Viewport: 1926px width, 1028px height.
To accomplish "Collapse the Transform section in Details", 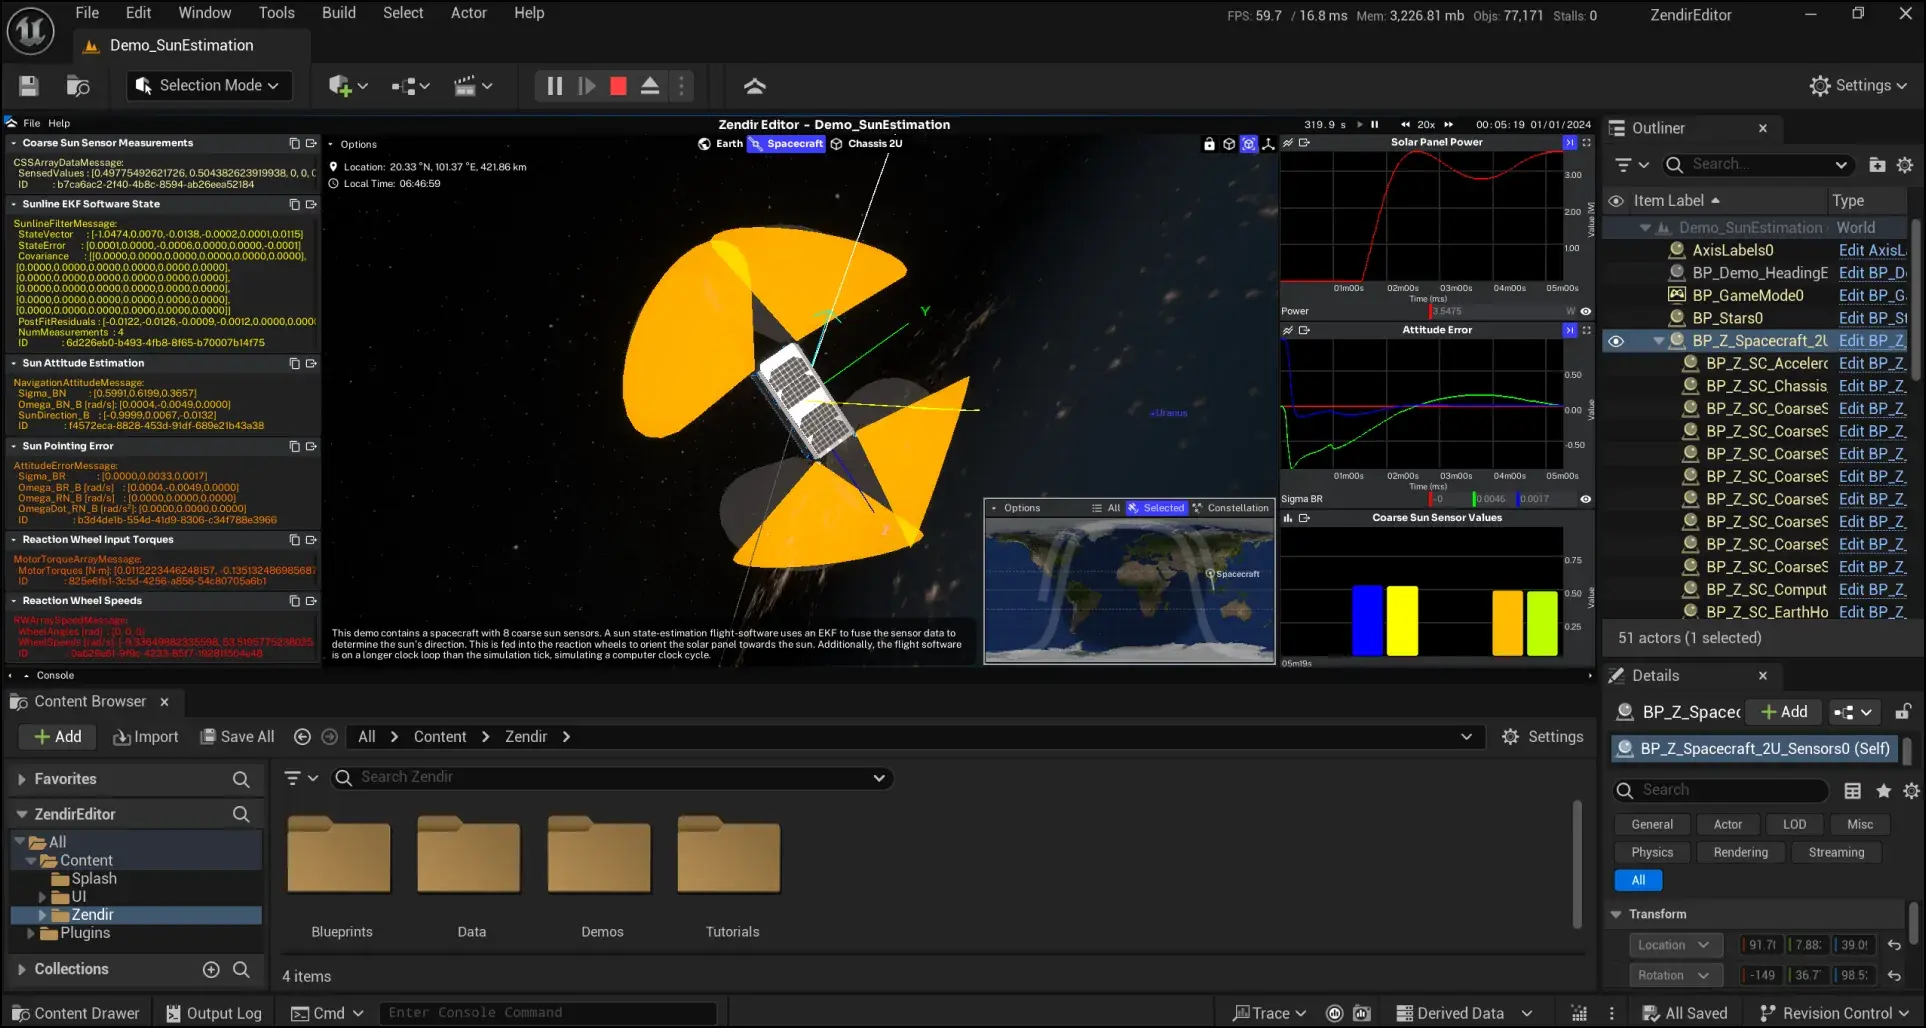I will pyautogui.click(x=1616, y=914).
